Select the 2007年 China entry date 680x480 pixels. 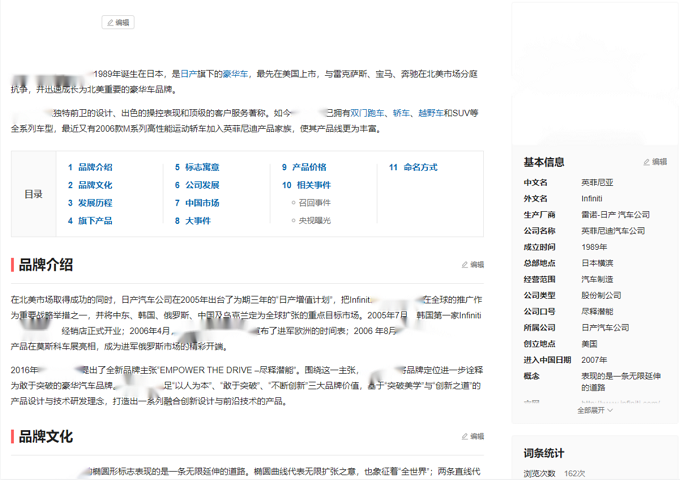pos(594,360)
